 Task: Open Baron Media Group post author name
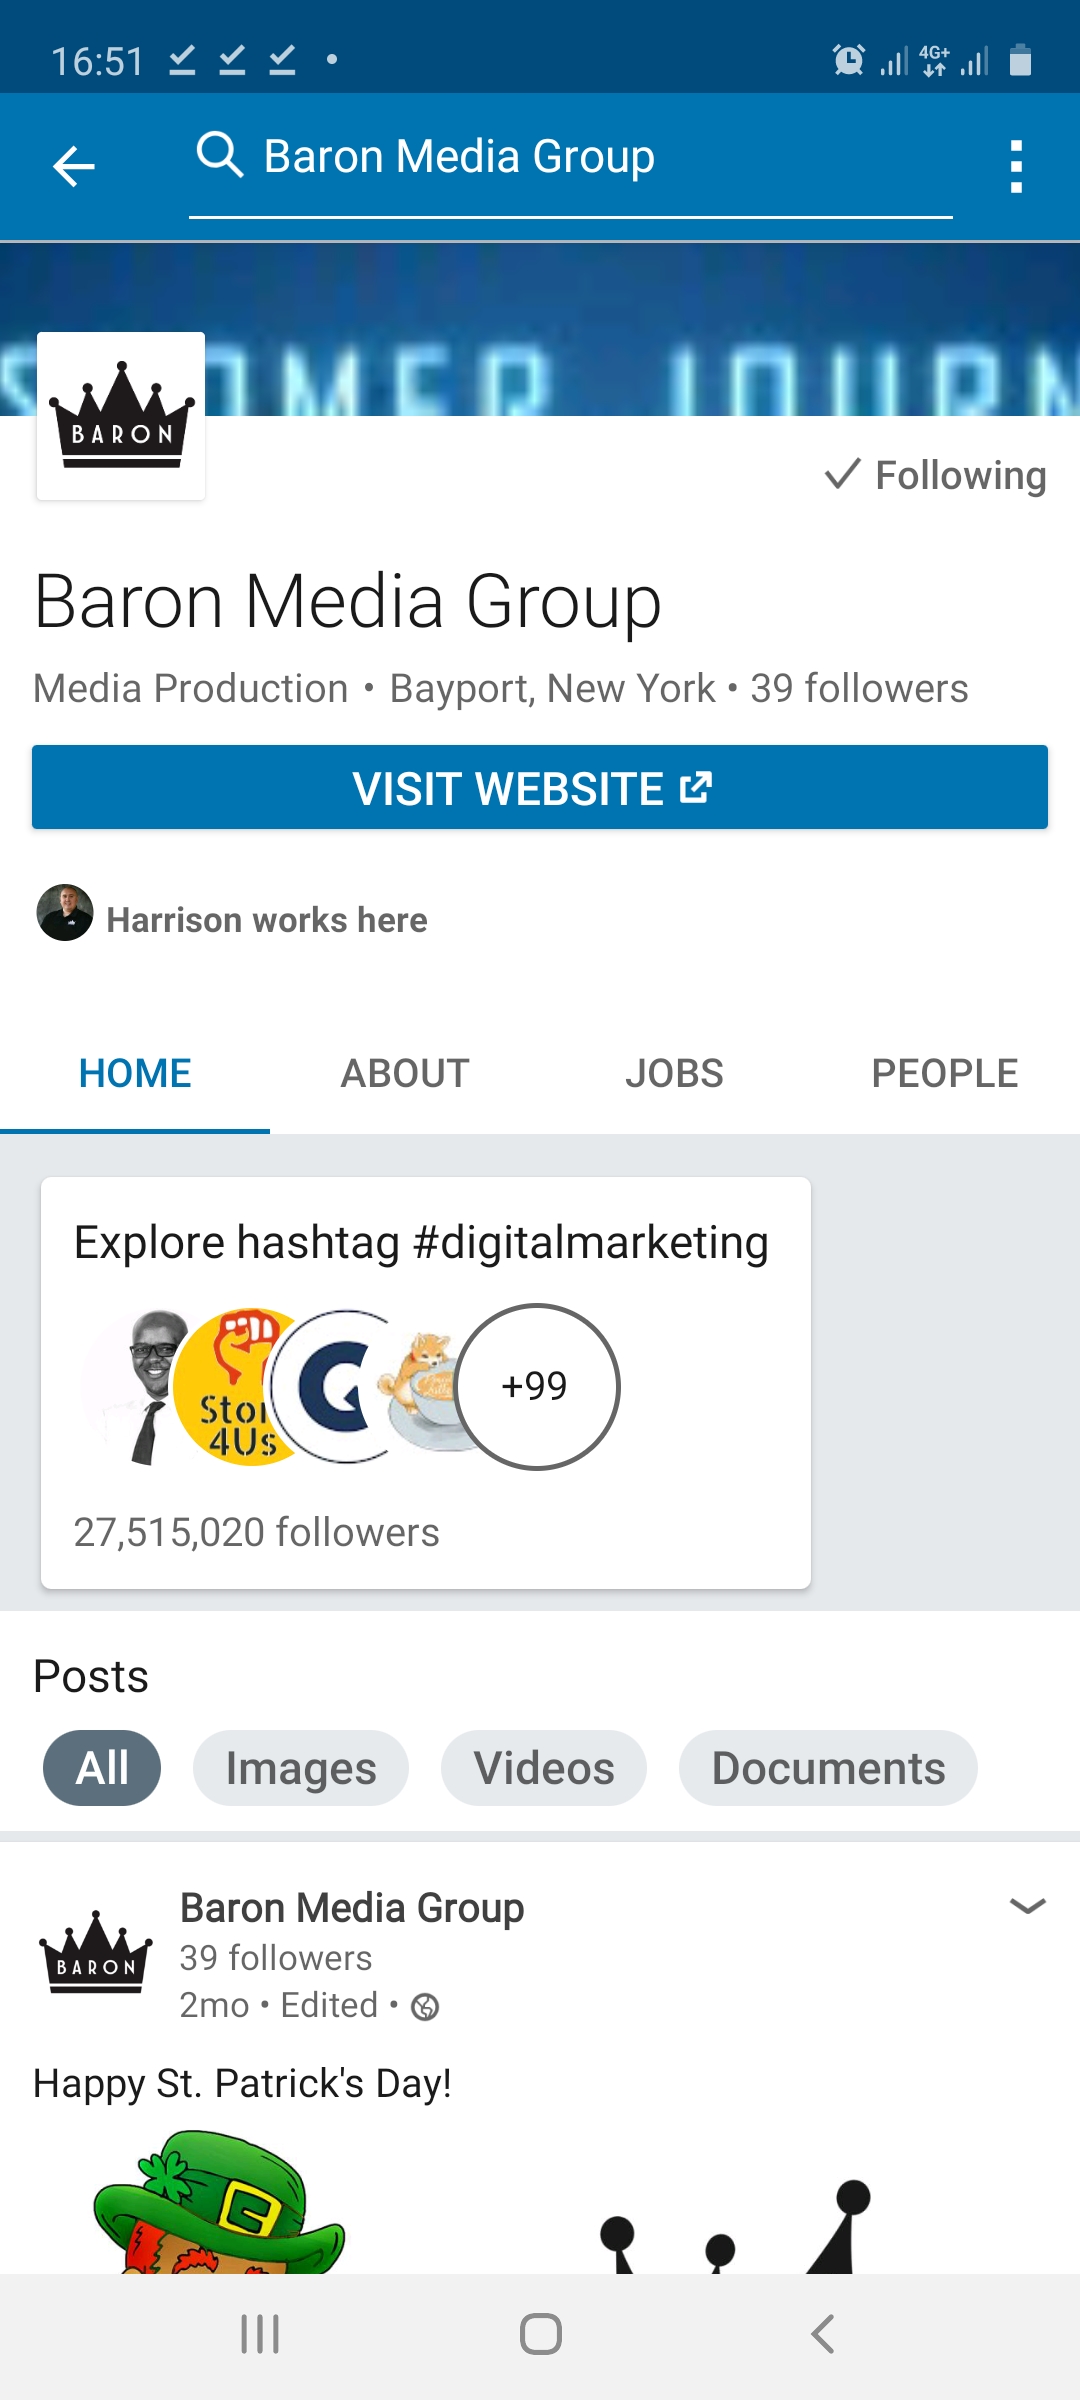(x=352, y=1908)
